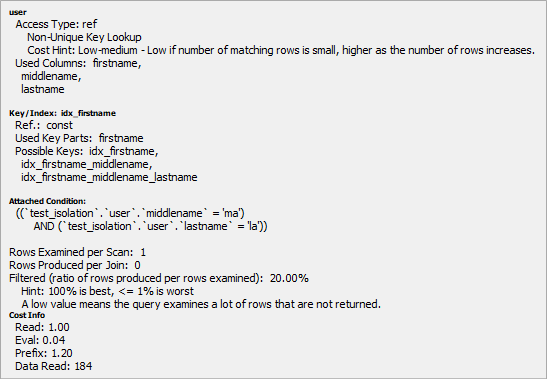Click the lastname = 'la' condition line
Image resolution: width=547 pixels, height=379 pixels.
click(150, 226)
